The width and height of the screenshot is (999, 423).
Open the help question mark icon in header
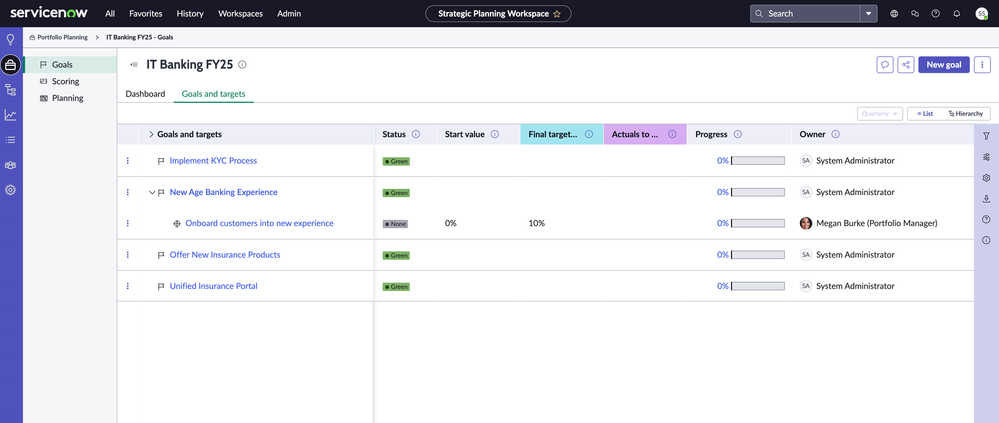tap(936, 14)
